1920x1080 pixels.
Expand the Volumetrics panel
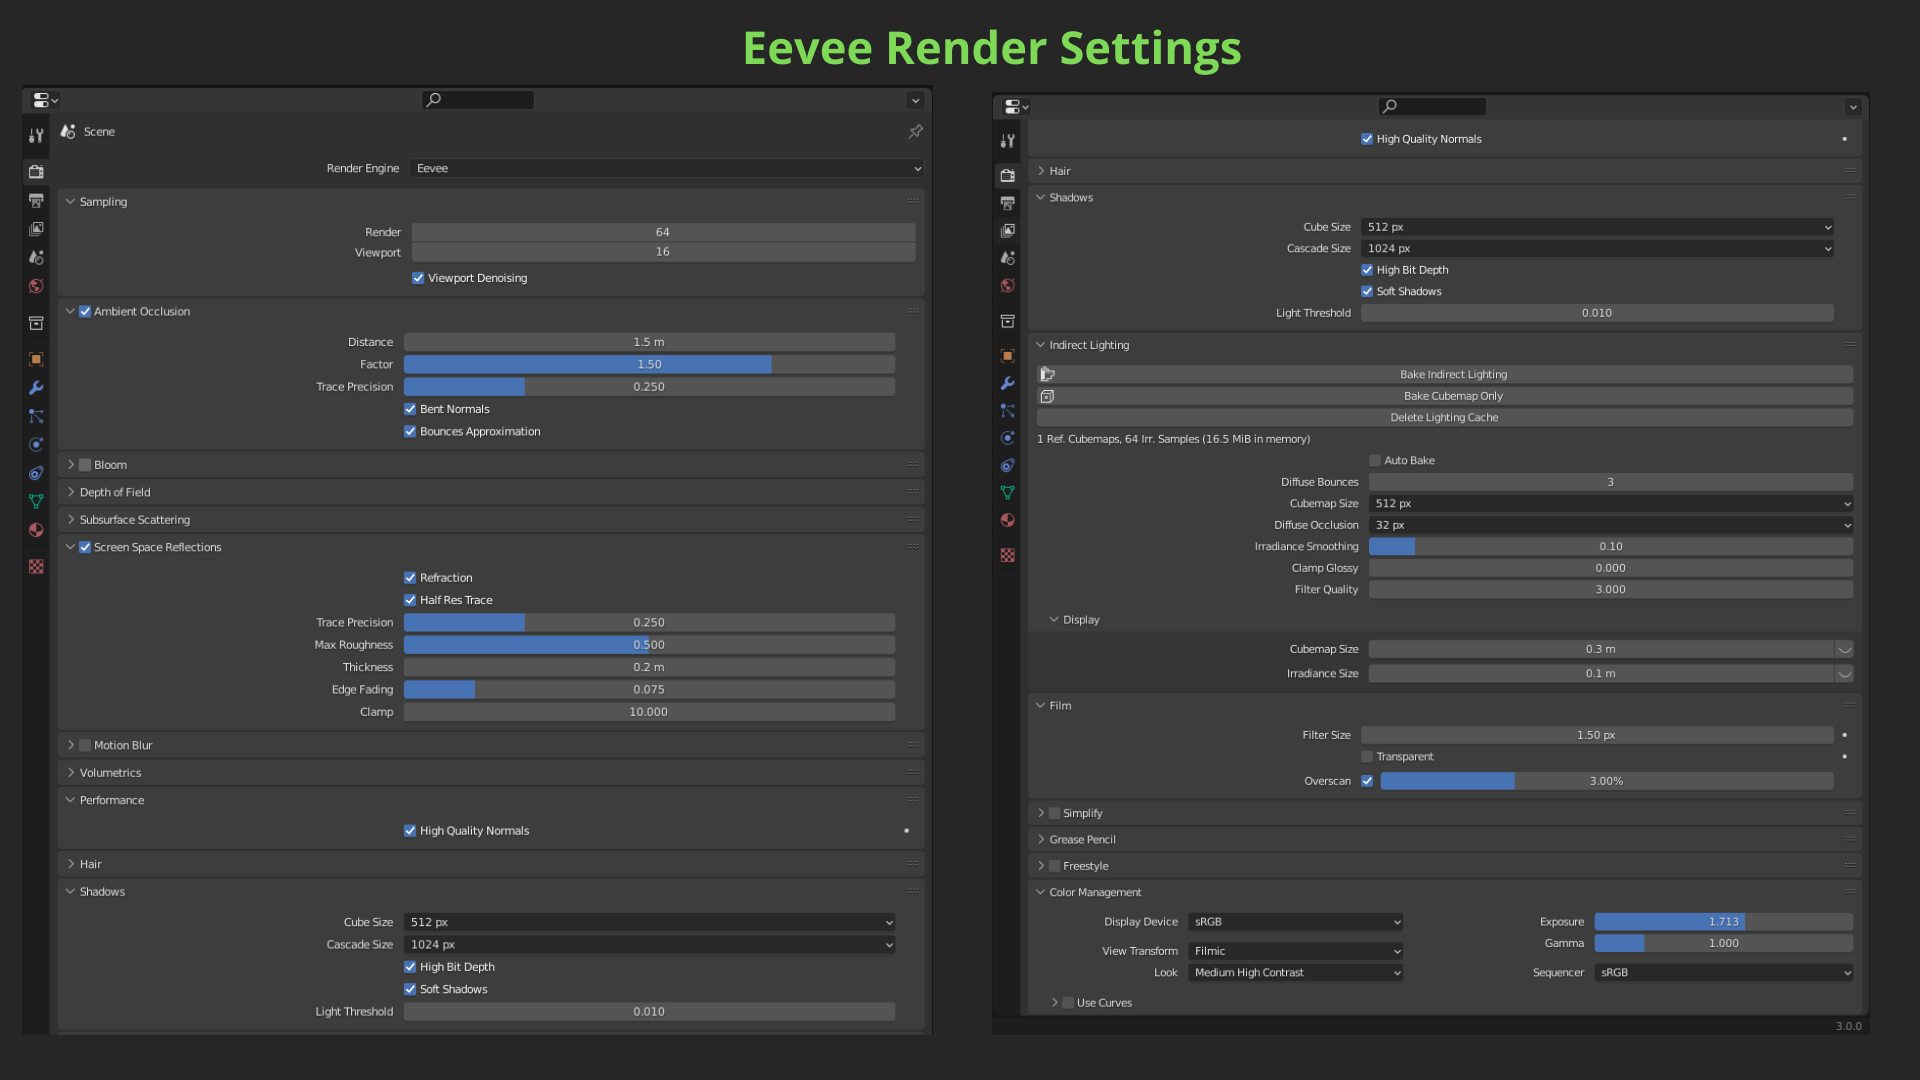coord(71,773)
